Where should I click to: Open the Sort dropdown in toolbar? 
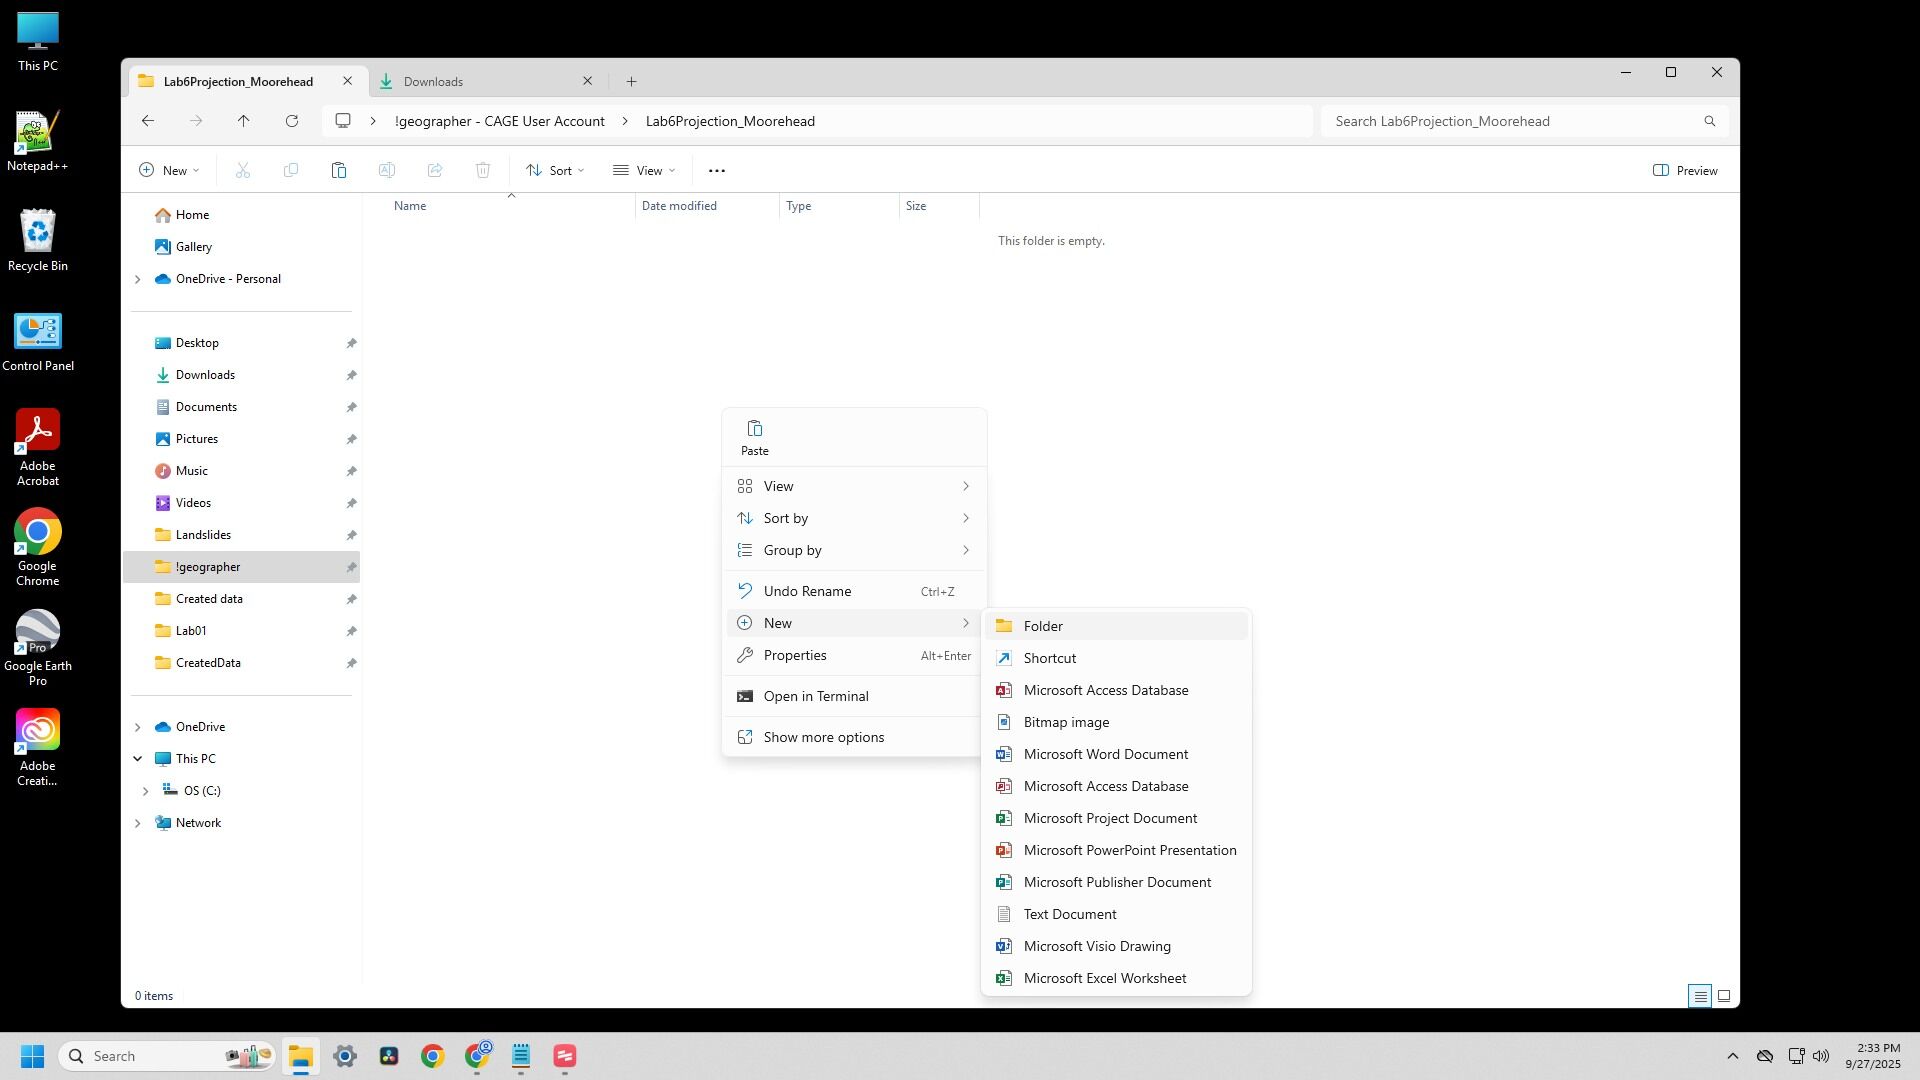pos(555,171)
